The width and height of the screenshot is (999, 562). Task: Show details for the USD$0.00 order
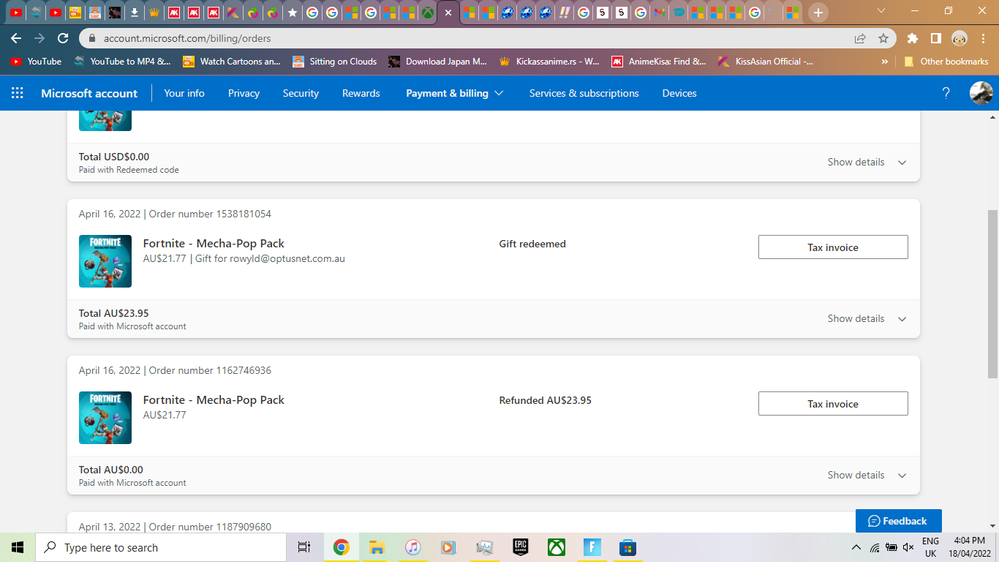coord(866,162)
